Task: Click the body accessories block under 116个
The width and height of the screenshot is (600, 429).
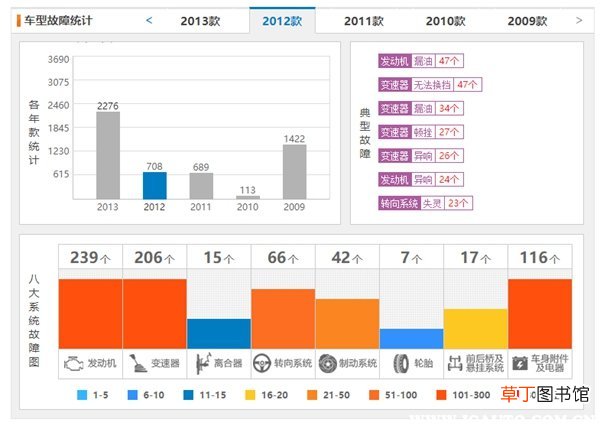Action: (540, 314)
